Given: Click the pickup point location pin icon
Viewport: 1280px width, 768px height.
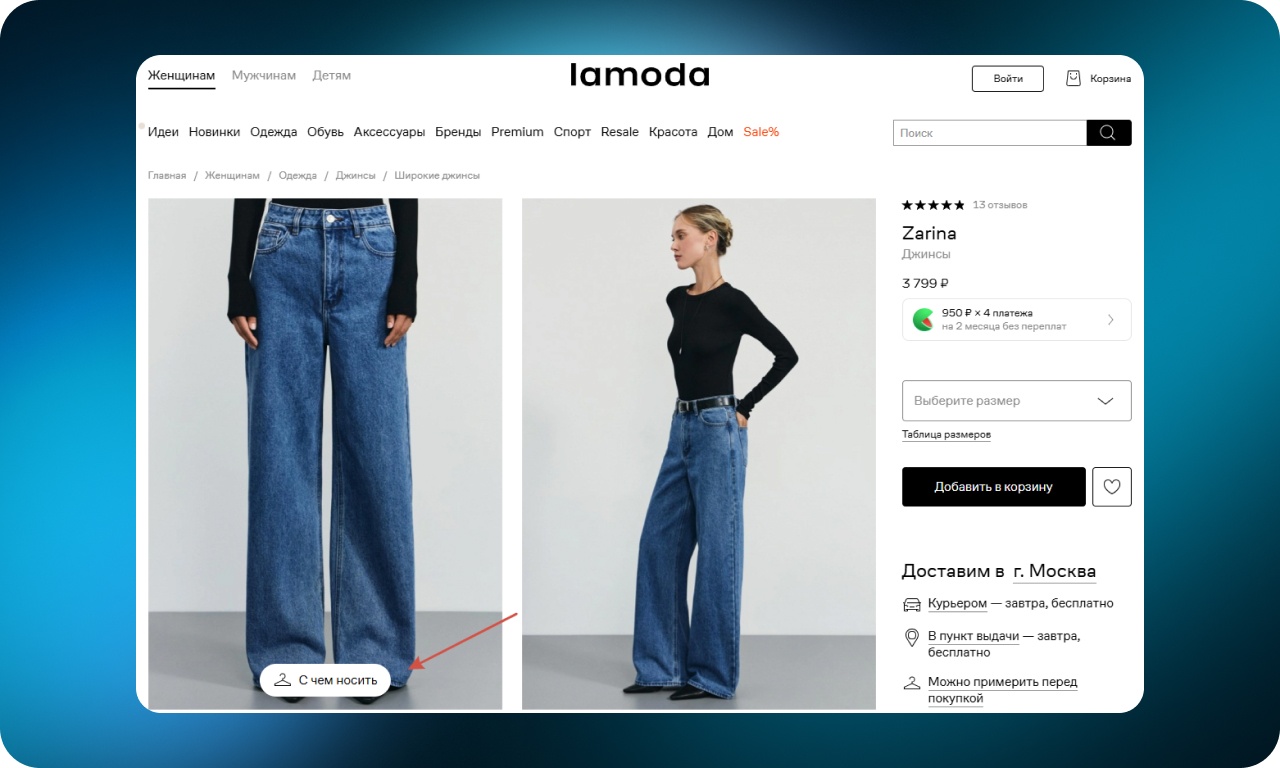Looking at the screenshot, I should pyautogui.click(x=912, y=637).
